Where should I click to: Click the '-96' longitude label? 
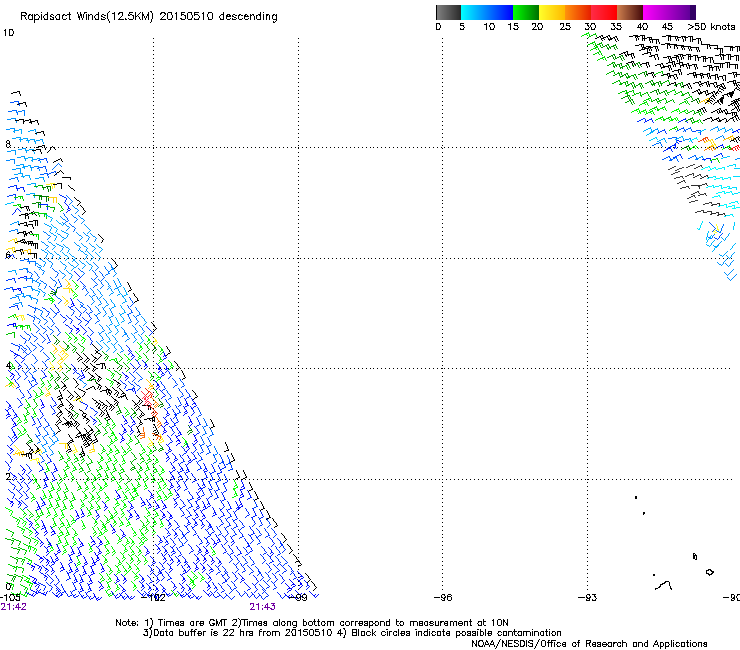point(443,598)
